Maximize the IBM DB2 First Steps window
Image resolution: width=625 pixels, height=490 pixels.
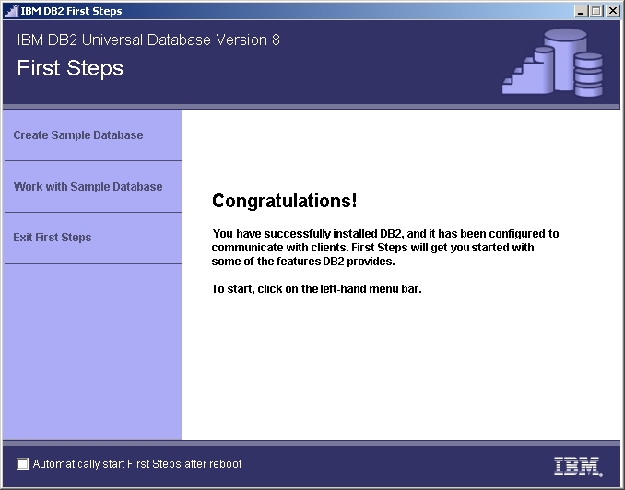coord(596,11)
